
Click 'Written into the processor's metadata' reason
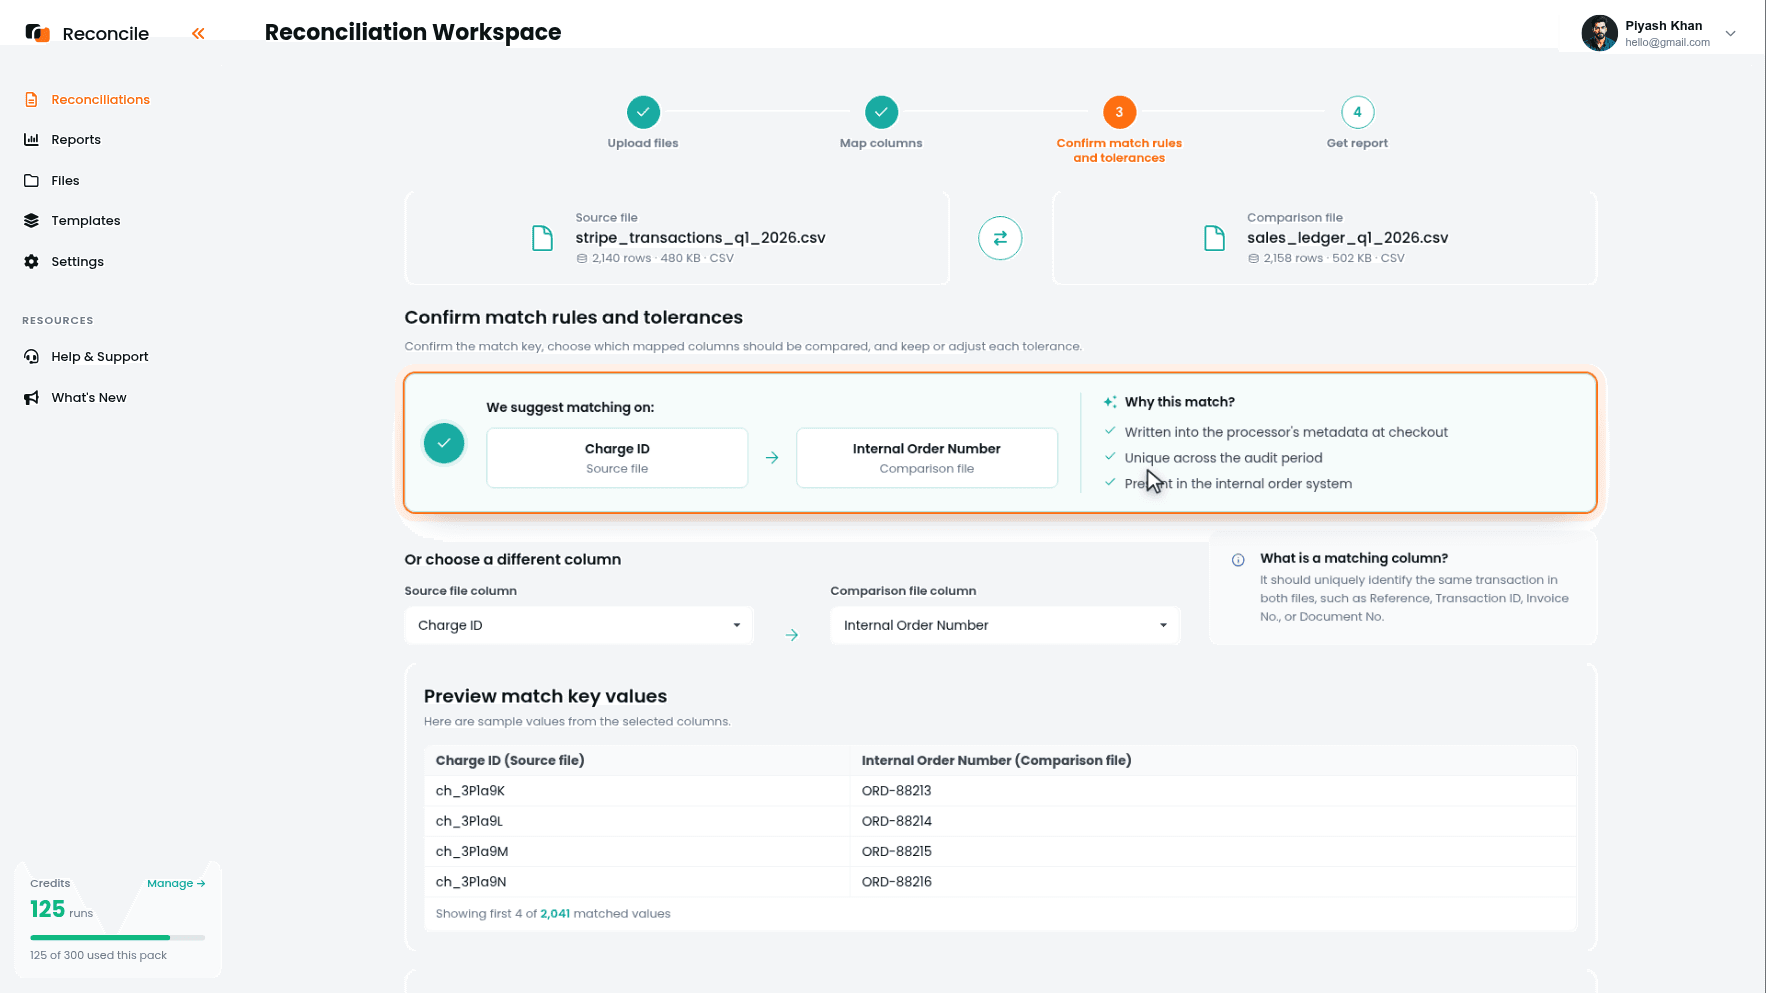click(1286, 432)
